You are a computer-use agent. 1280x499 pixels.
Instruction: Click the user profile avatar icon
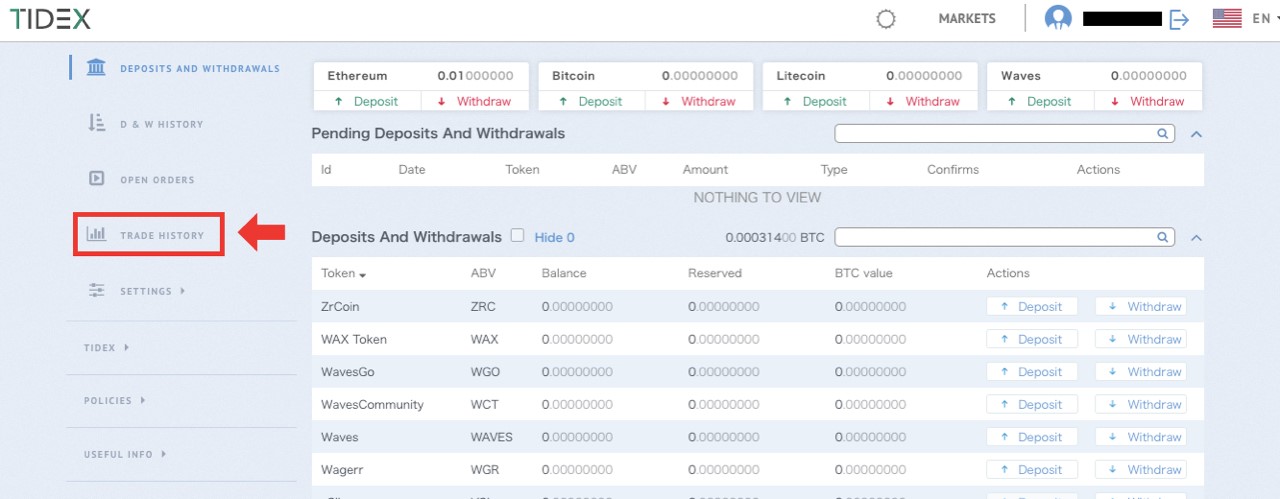pyautogui.click(x=1058, y=19)
